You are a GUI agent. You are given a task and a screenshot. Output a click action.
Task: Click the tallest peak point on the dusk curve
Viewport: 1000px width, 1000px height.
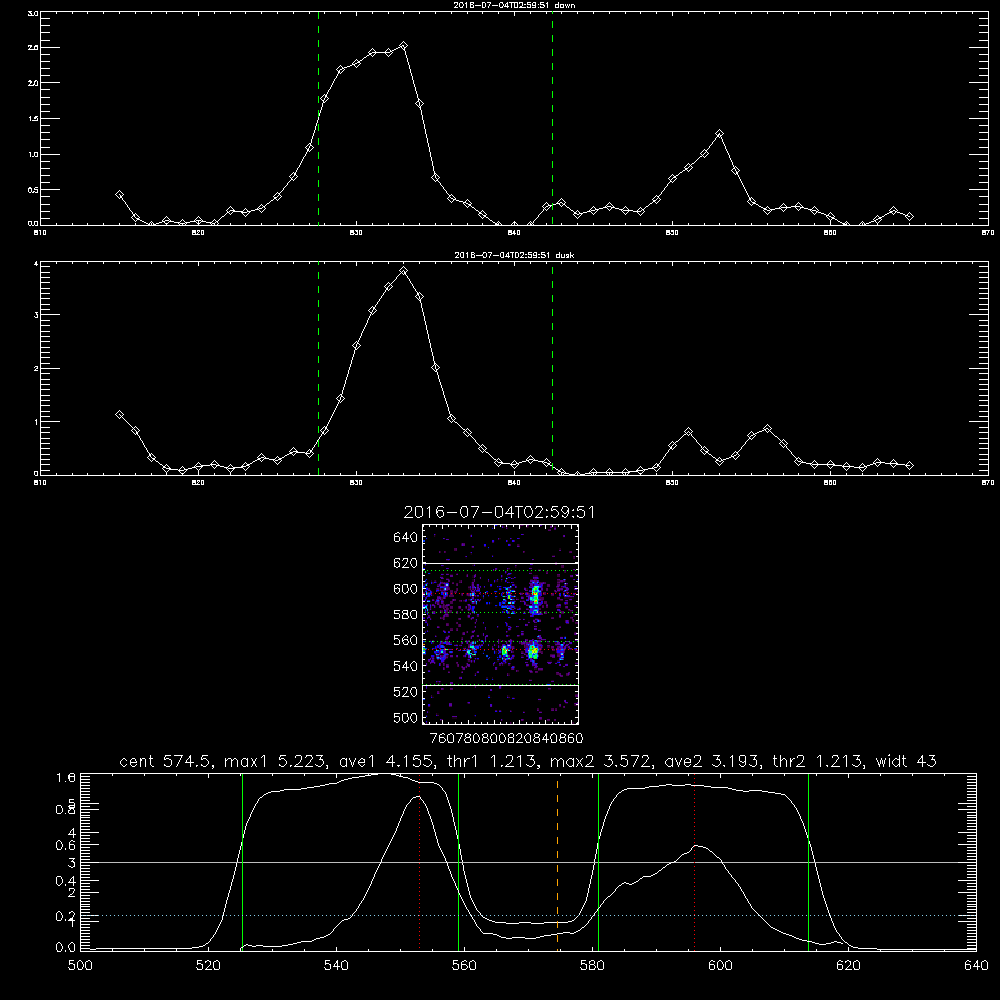[403, 270]
